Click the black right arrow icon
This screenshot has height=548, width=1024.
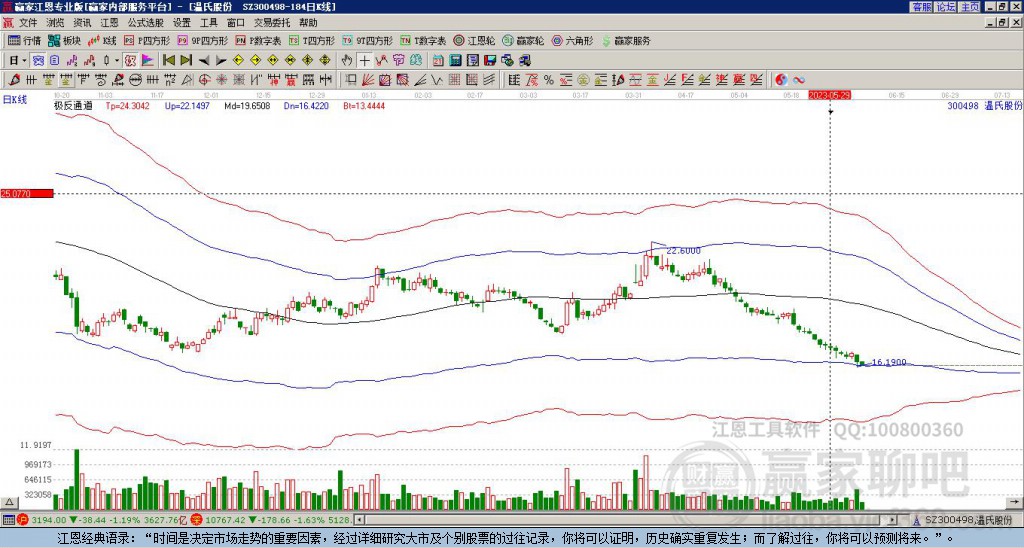(221, 61)
